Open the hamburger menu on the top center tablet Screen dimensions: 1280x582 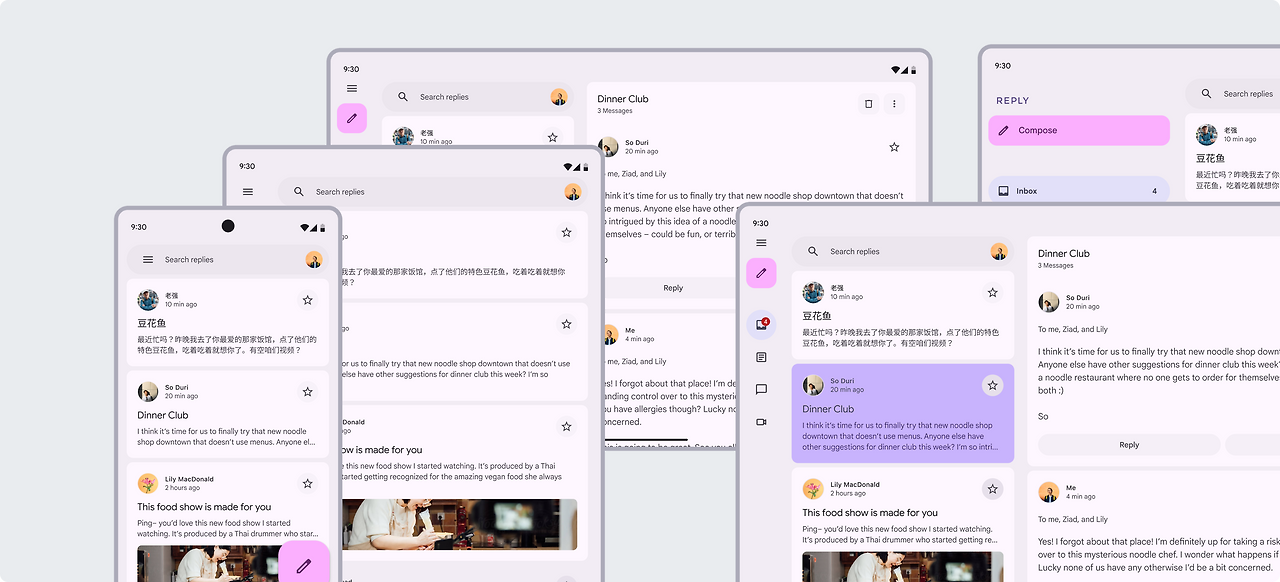tap(352, 89)
